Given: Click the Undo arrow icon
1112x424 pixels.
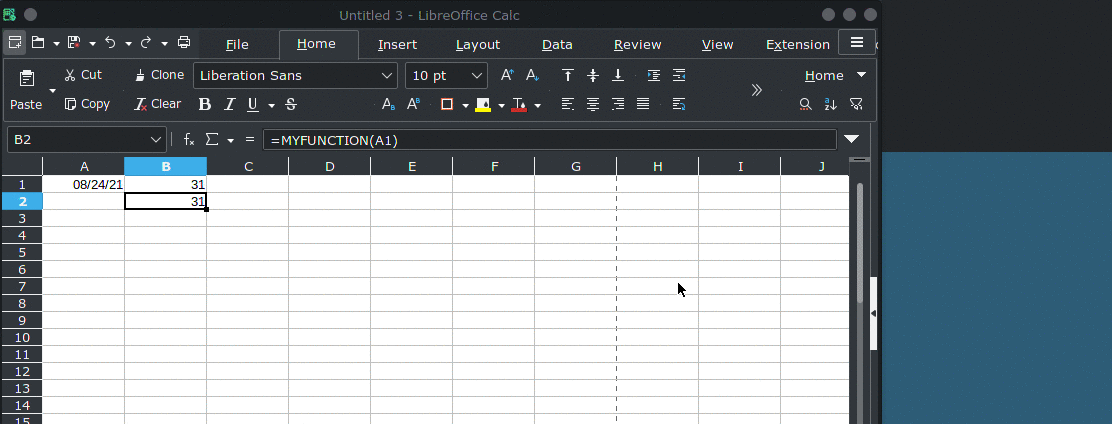Looking at the screenshot, I should (110, 43).
